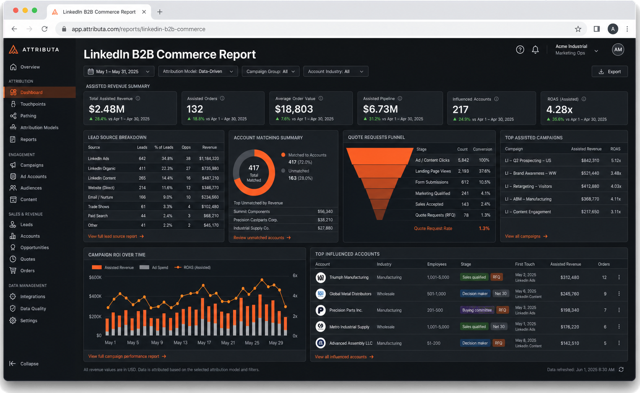Image resolution: width=640 pixels, height=393 pixels.
Task: Open row menu for Metro Industrial Supply
Action: point(619,326)
